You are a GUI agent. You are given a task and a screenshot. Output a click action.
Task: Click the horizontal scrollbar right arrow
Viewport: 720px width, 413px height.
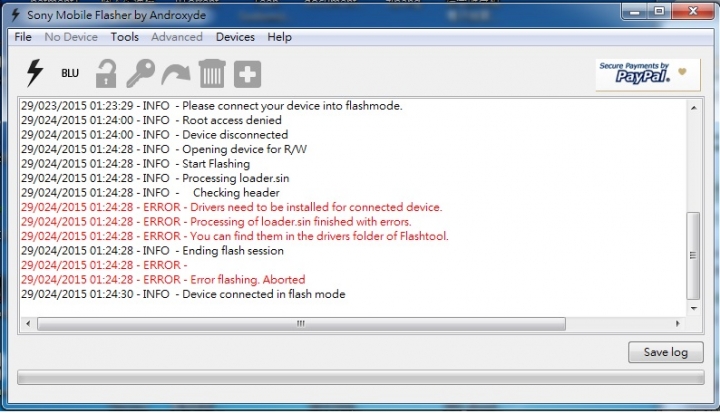coord(677,323)
